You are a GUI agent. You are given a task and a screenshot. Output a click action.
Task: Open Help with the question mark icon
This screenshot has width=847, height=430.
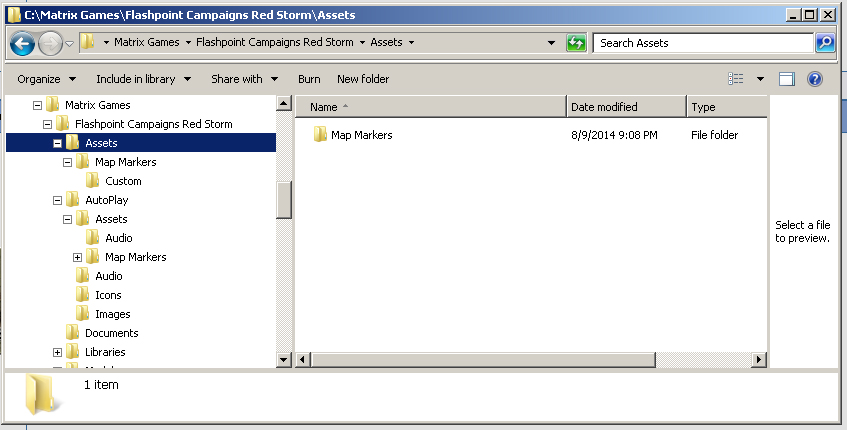[x=815, y=79]
